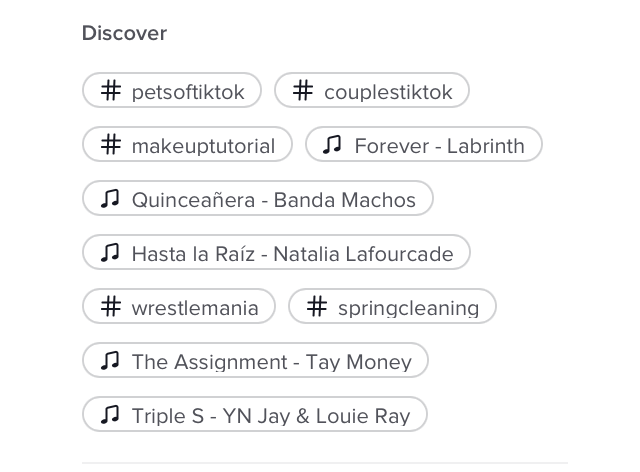The width and height of the screenshot is (640, 472).
Task: Select Triple S - YN Jay & Louie Ray
Action: coord(270,416)
